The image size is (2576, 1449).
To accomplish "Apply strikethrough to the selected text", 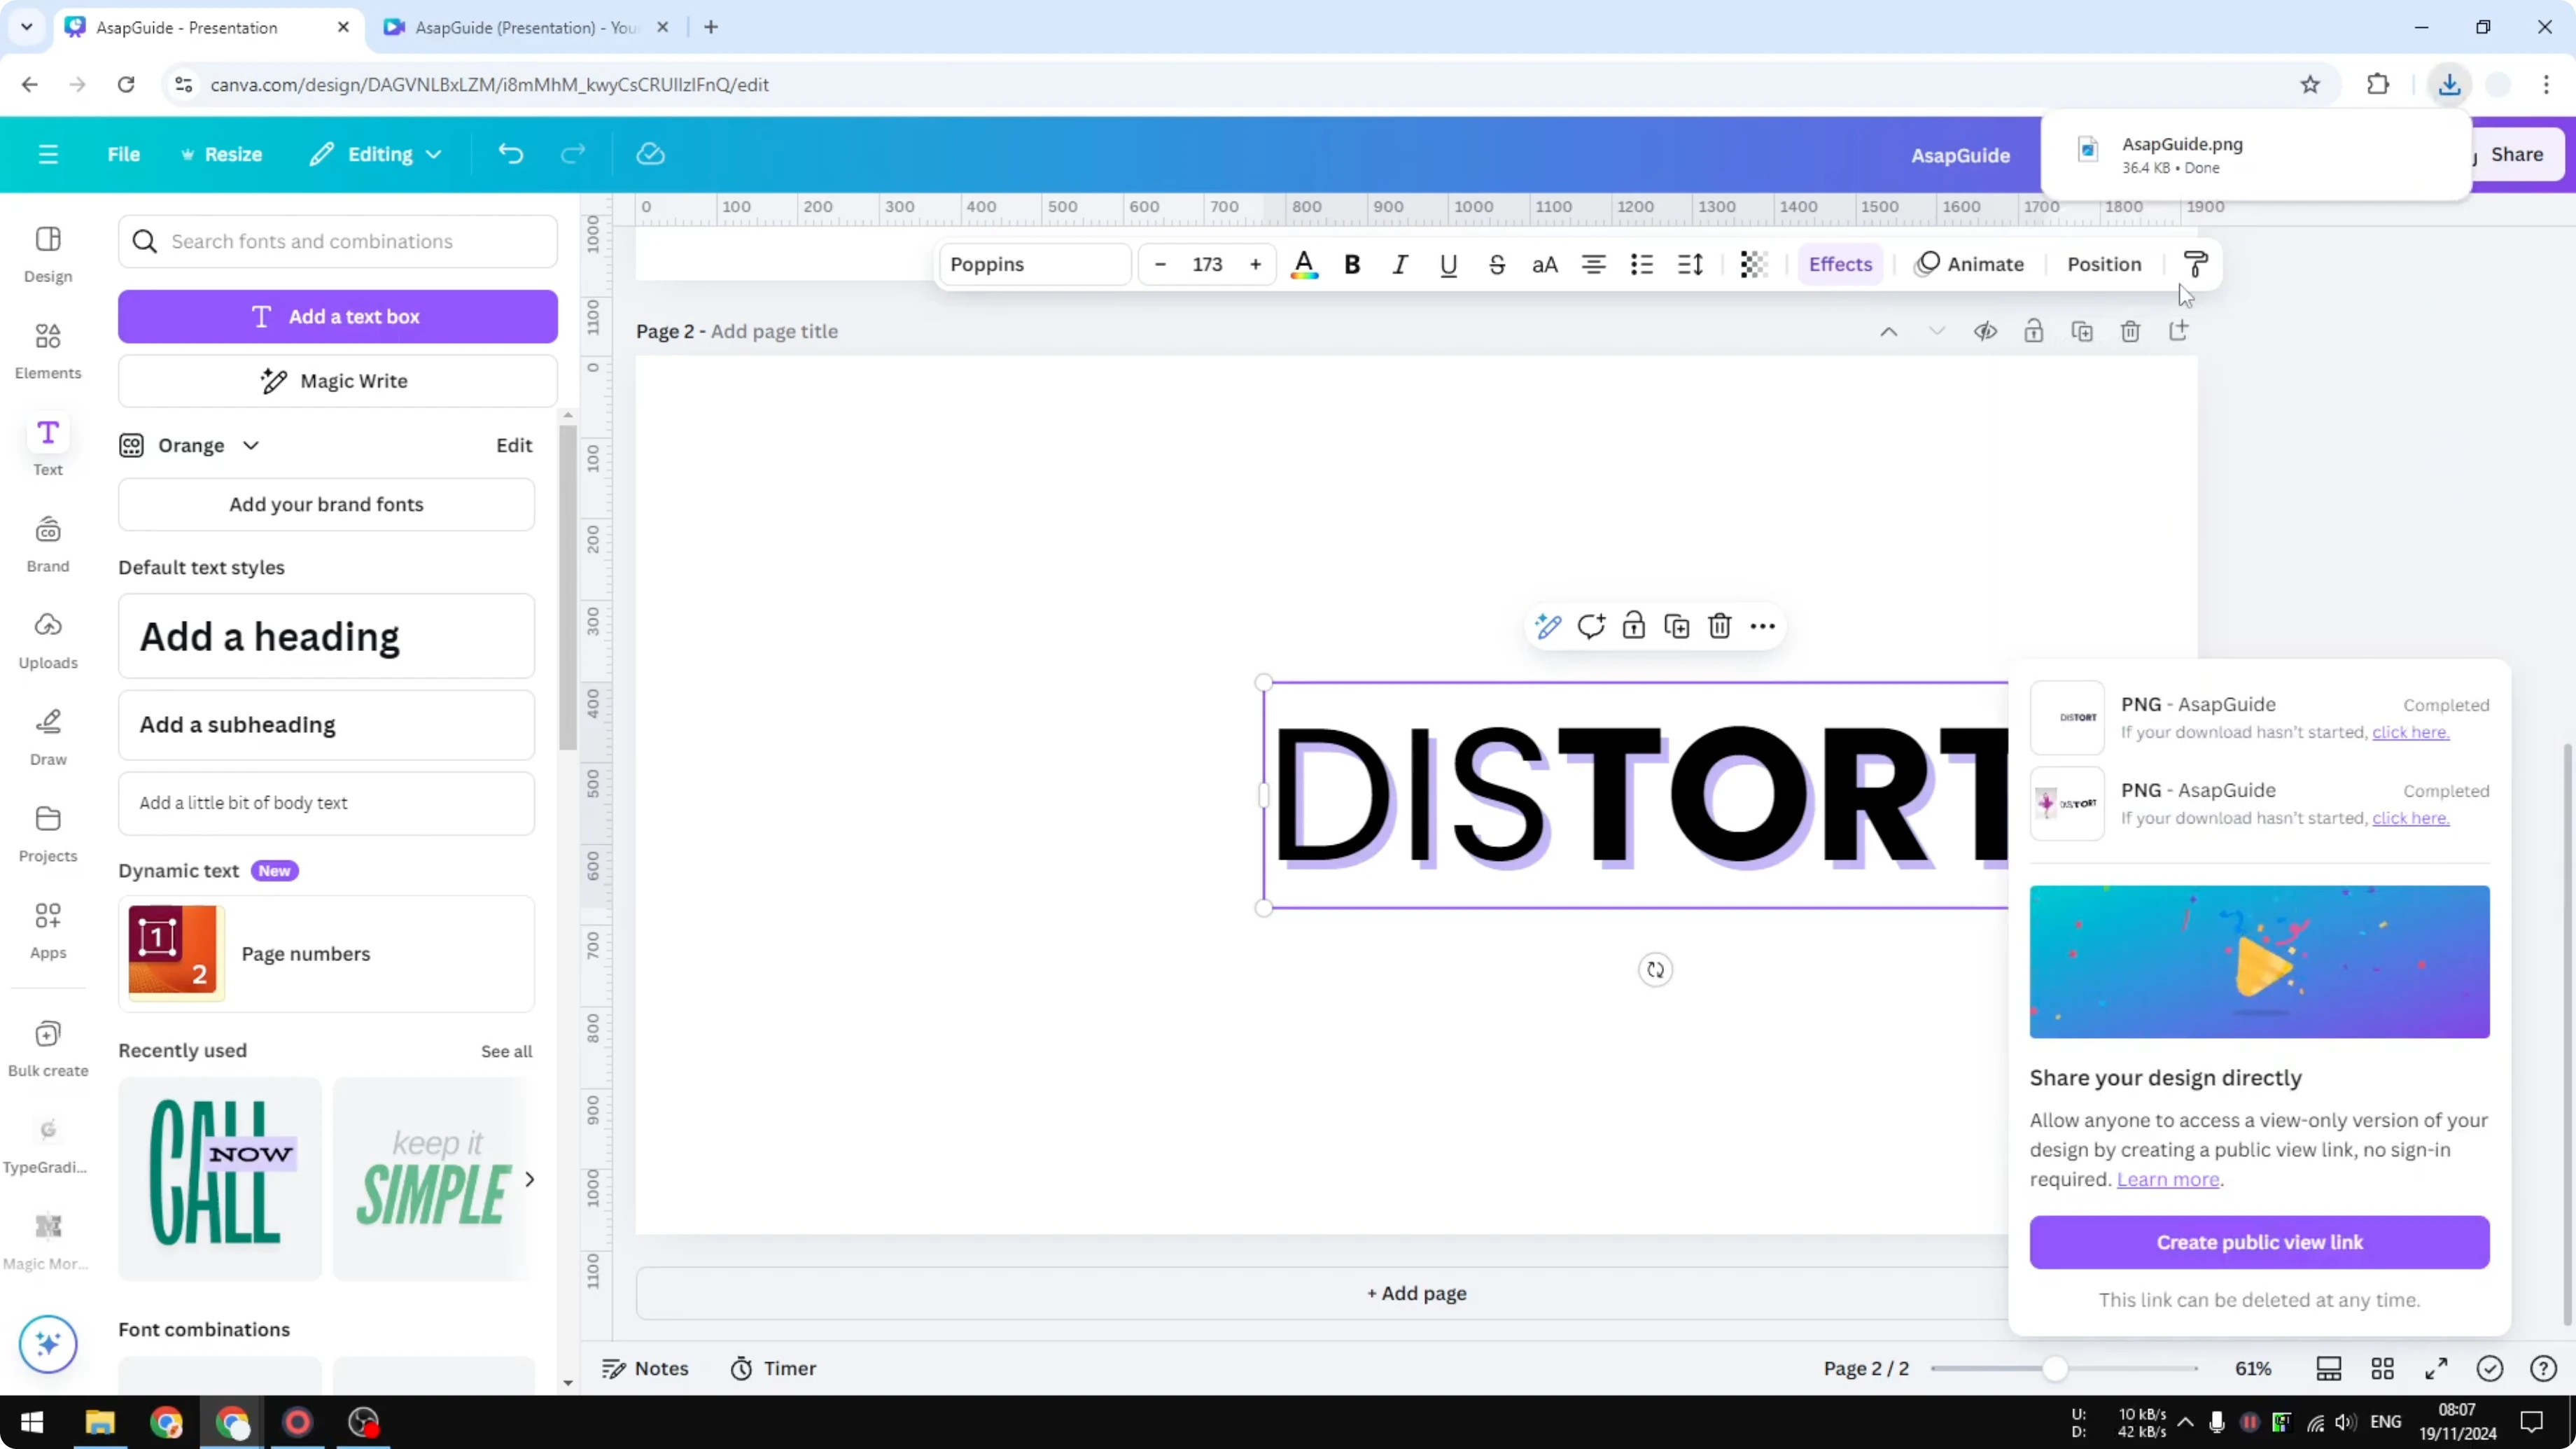I will pyautogui.click(x=1496, y=264).
